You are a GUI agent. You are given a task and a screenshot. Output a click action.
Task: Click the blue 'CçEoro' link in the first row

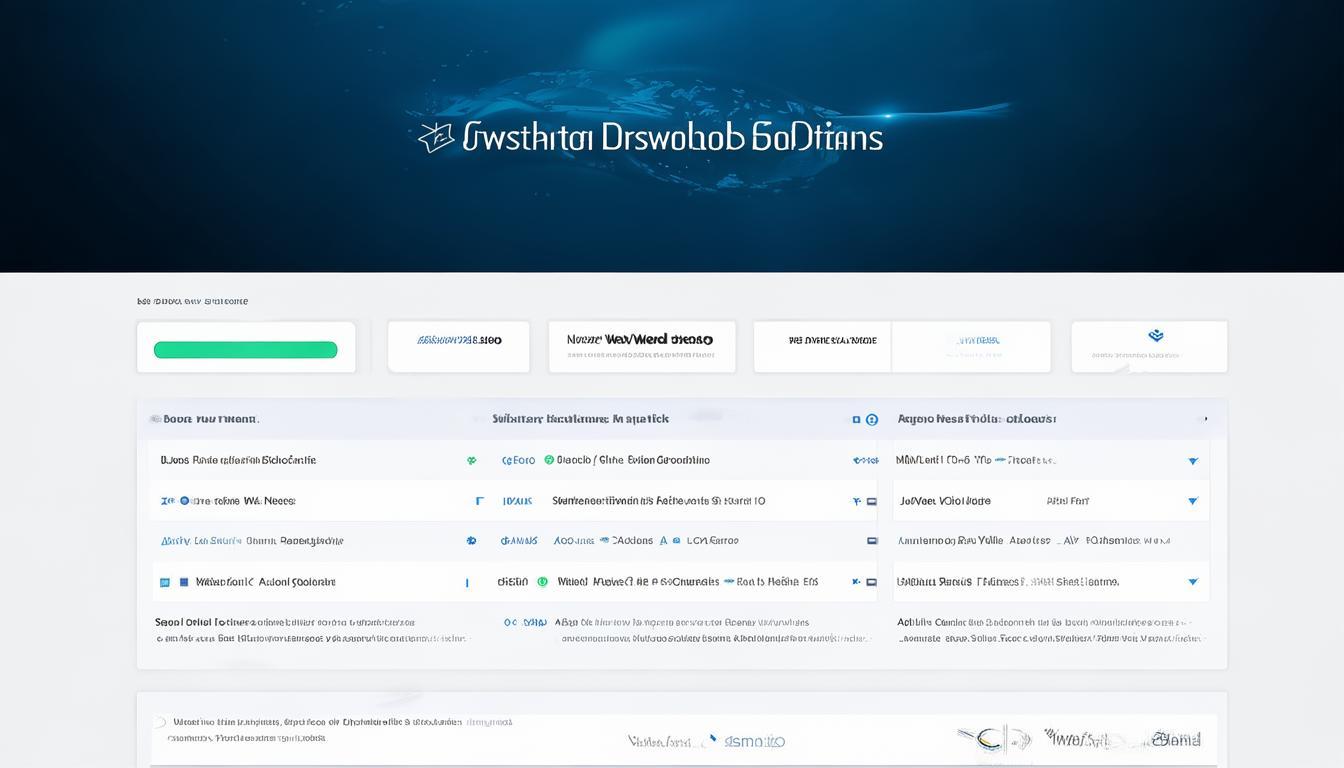tap(518, 461)
